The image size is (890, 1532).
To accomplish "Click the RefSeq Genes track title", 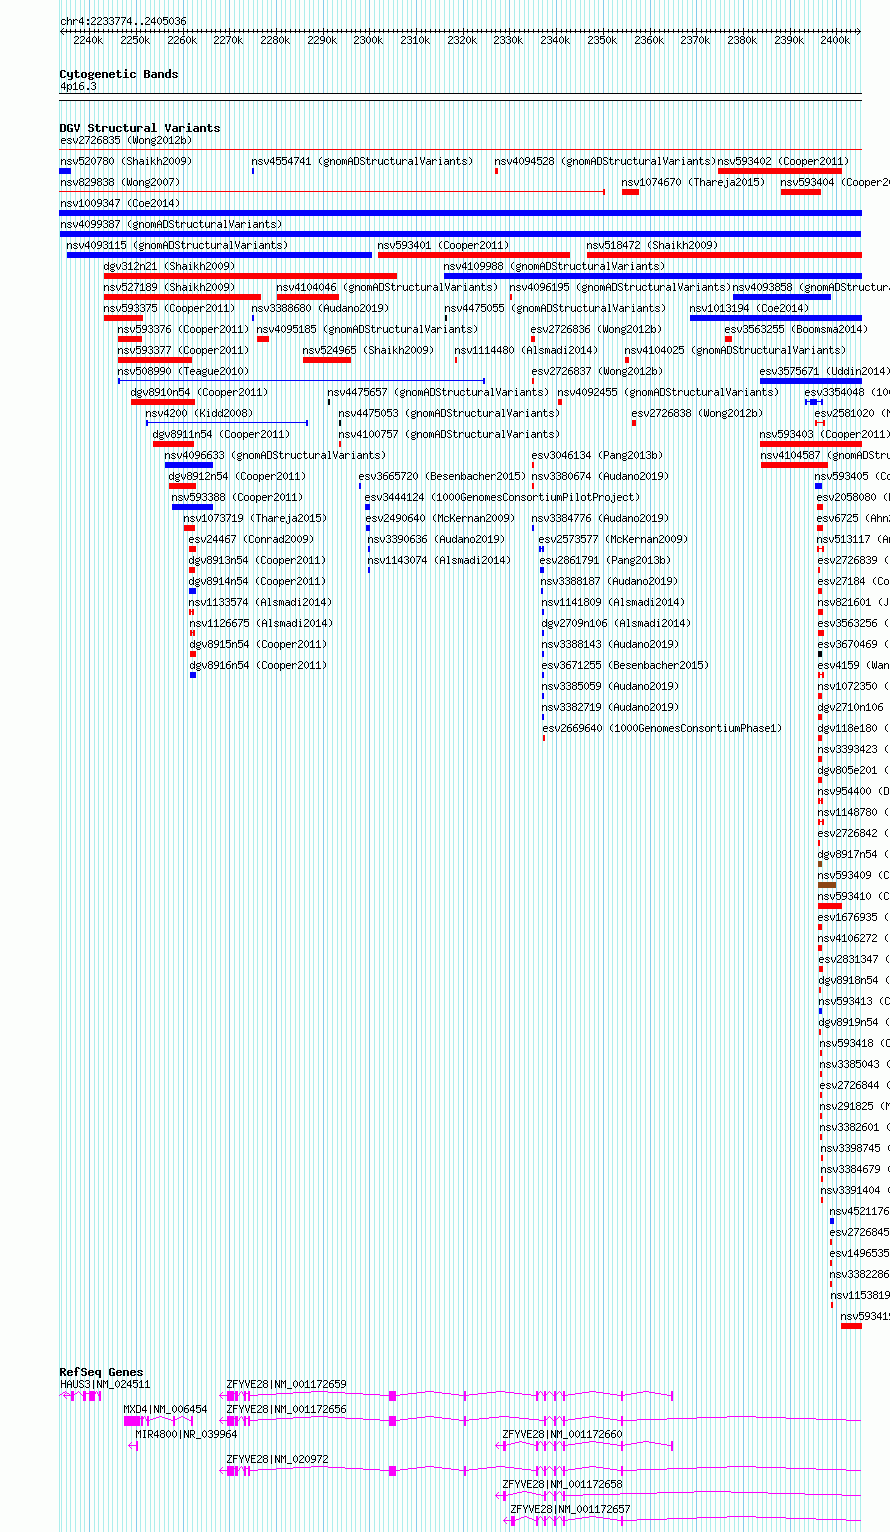I will (x=101, y=1372).
